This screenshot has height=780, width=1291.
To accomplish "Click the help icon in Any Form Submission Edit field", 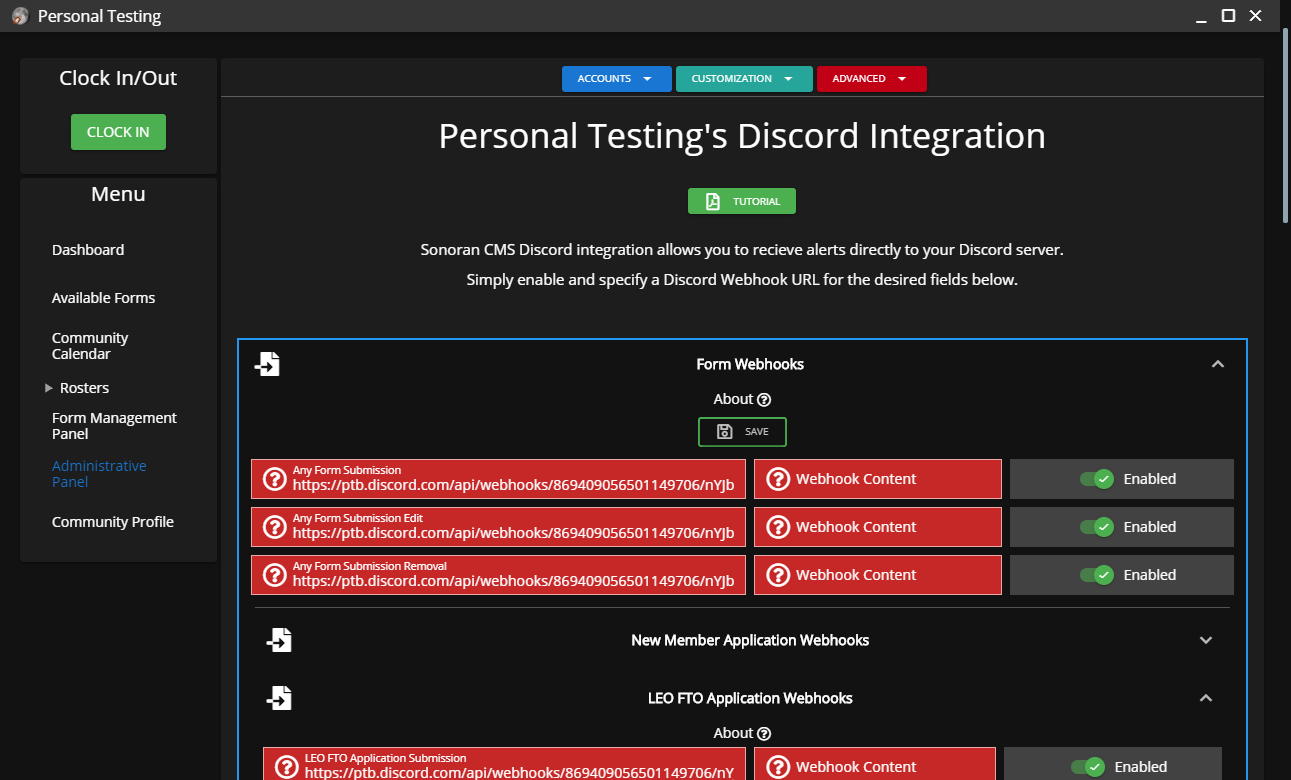I will click(274, 527).
